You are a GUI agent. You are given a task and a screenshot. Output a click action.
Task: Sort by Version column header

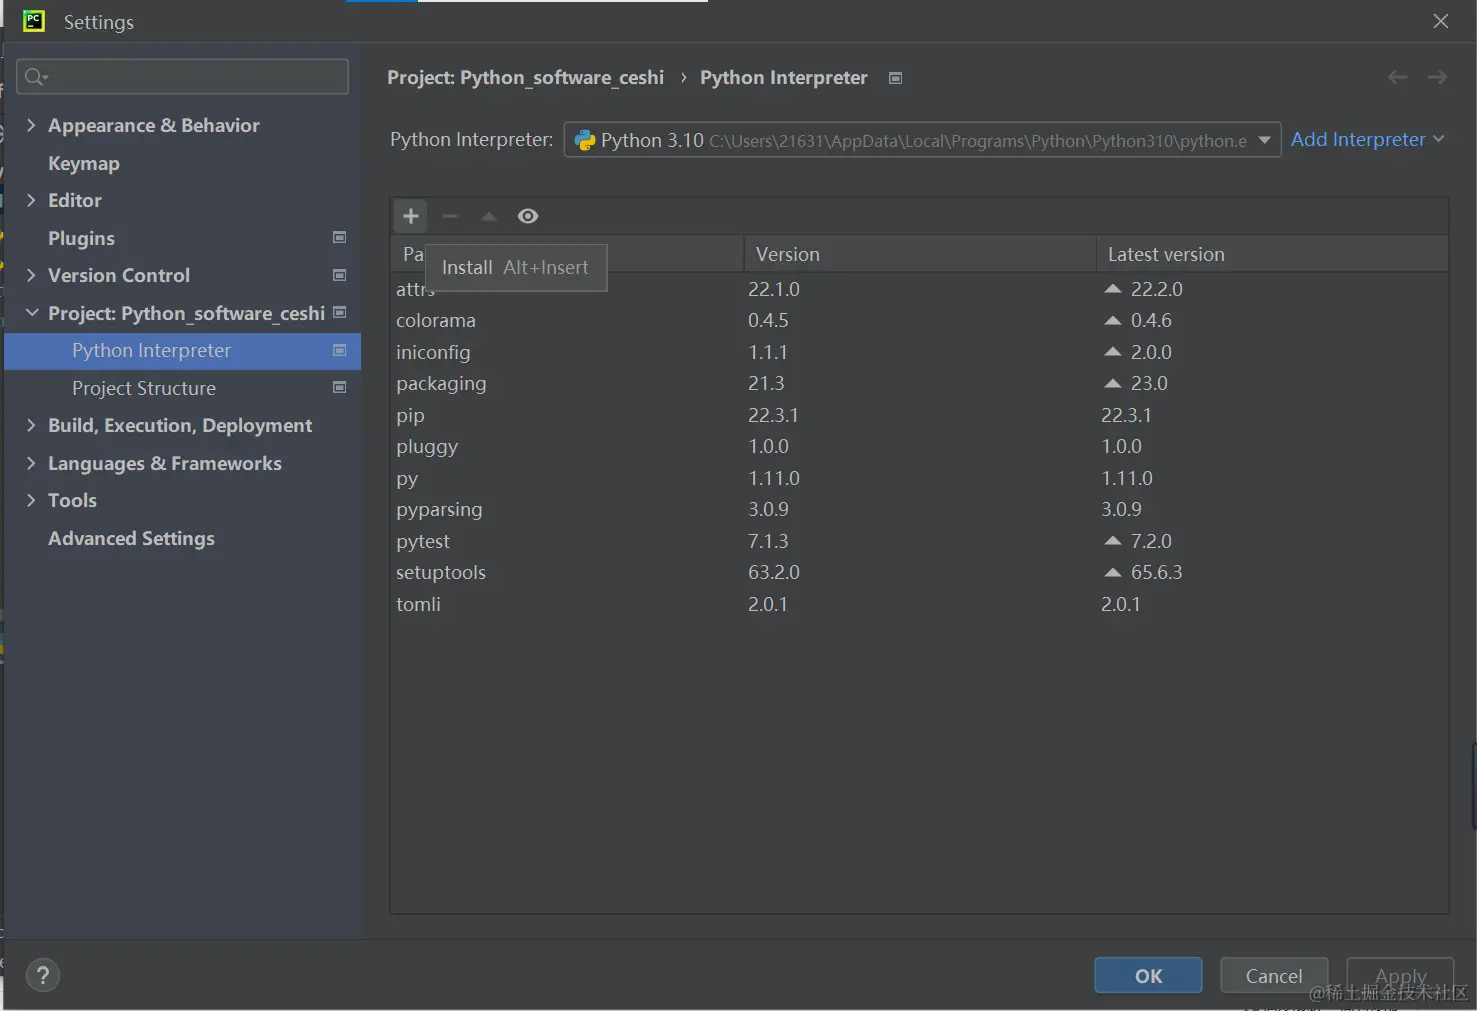[920, 254]
